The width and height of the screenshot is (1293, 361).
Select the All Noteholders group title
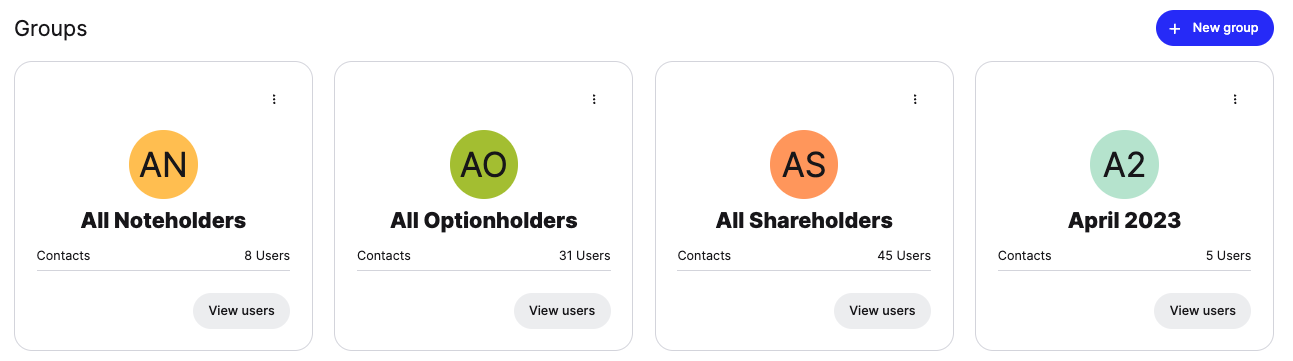pyautogui.click(x=163, y=220)
